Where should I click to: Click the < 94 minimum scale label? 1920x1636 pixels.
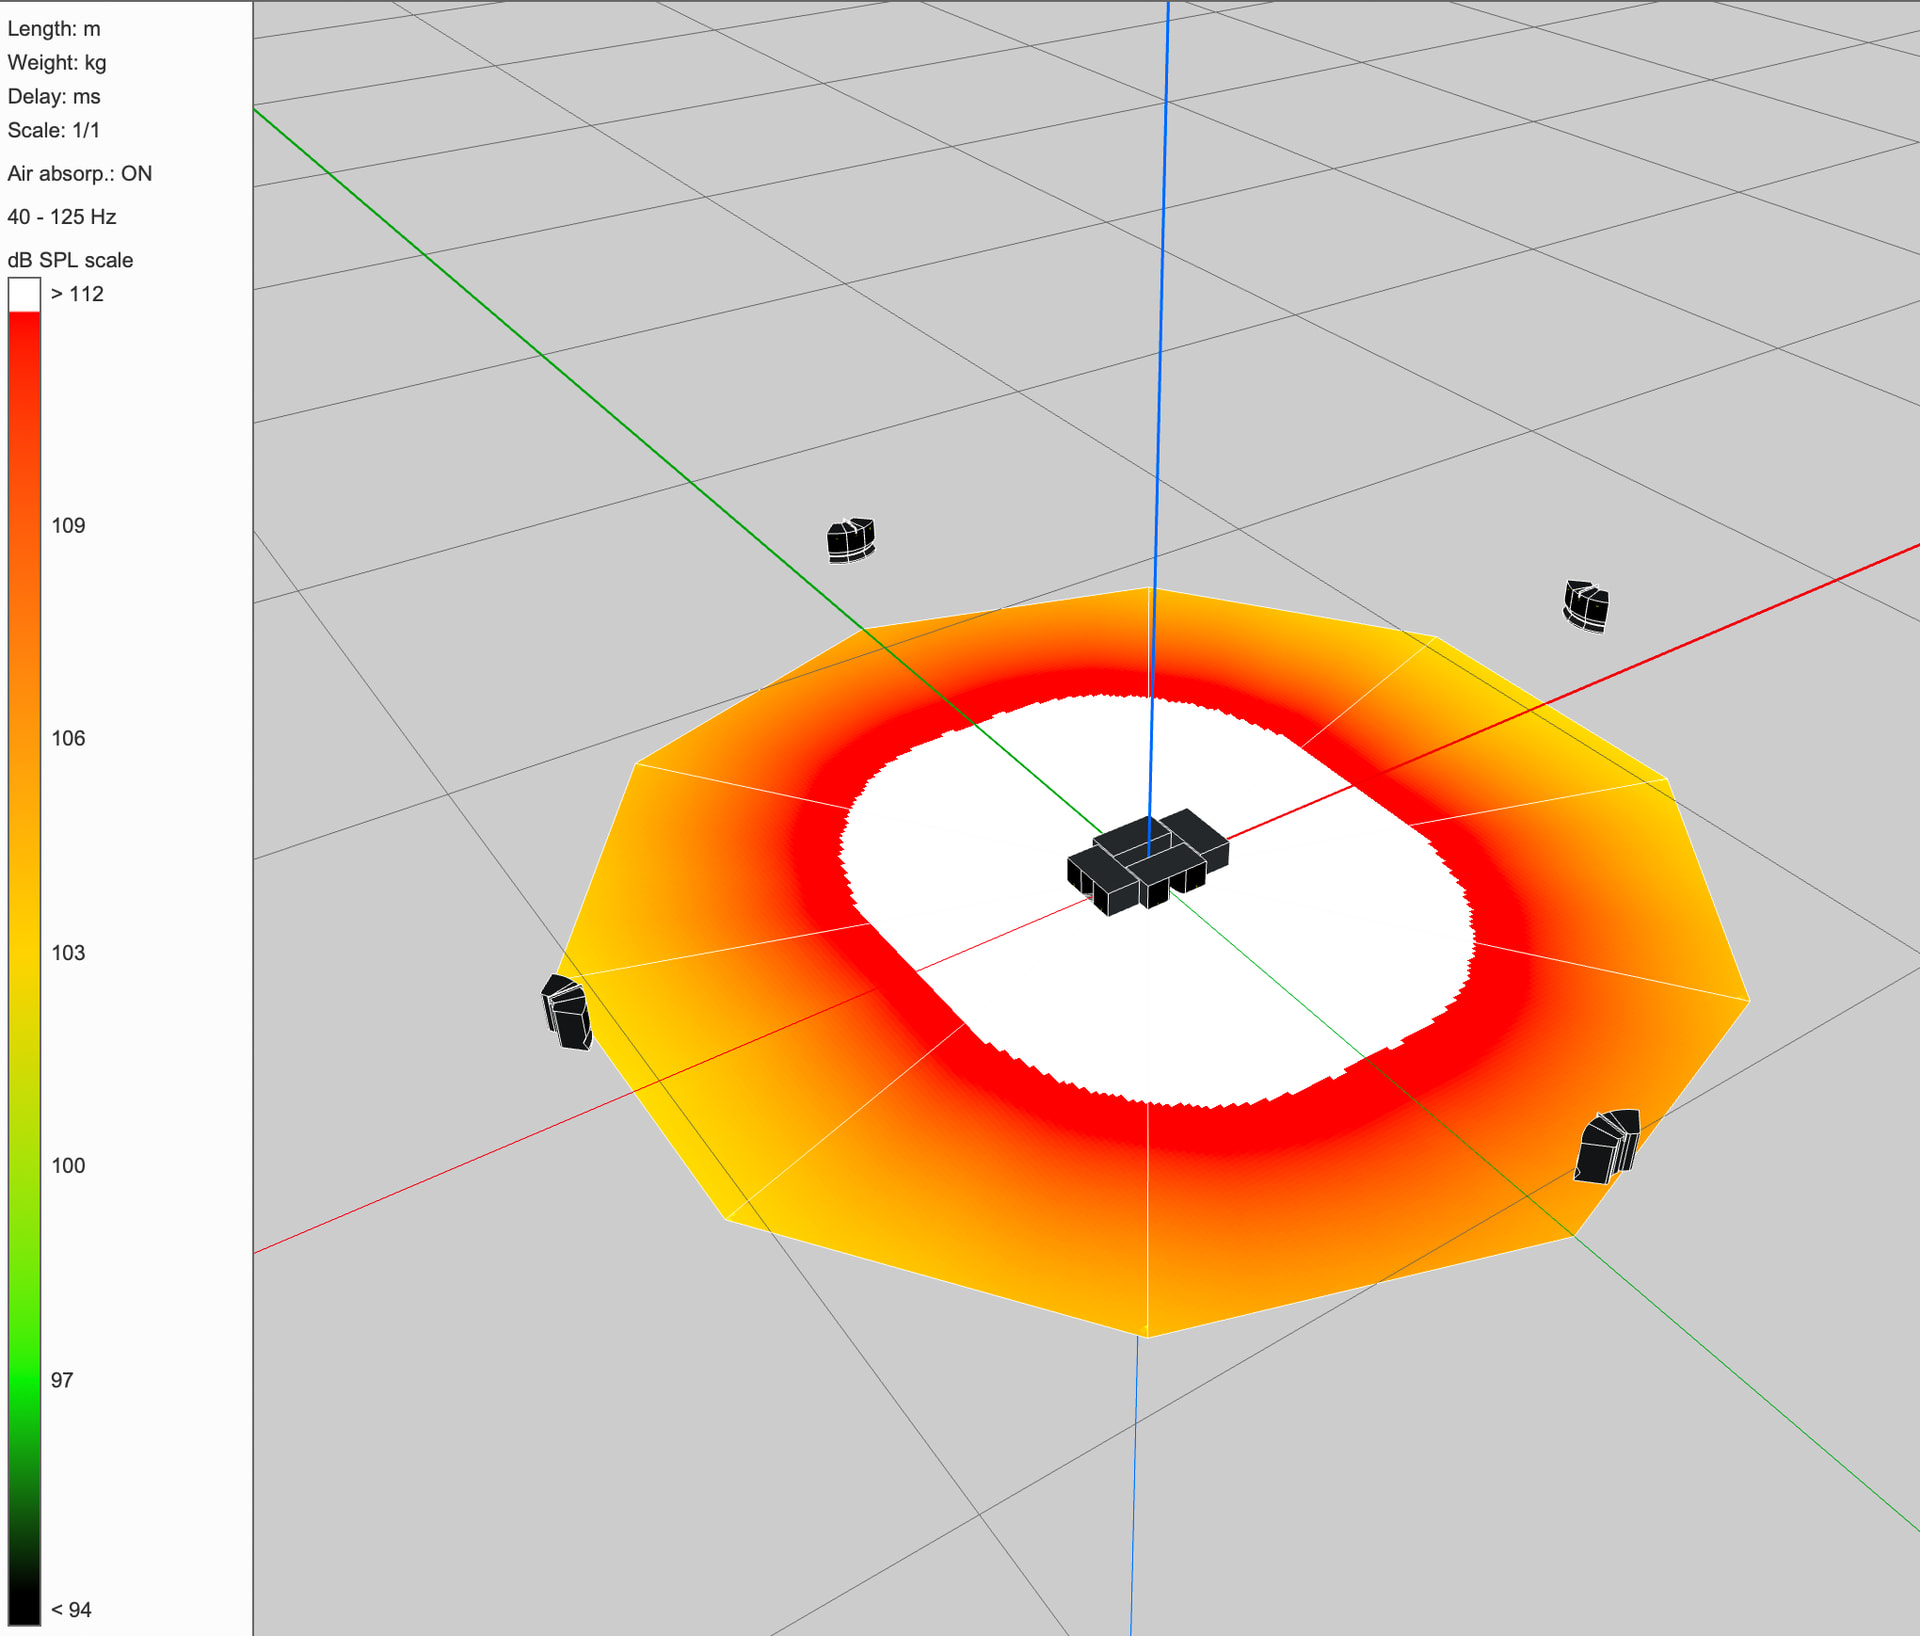point(71,1610)
